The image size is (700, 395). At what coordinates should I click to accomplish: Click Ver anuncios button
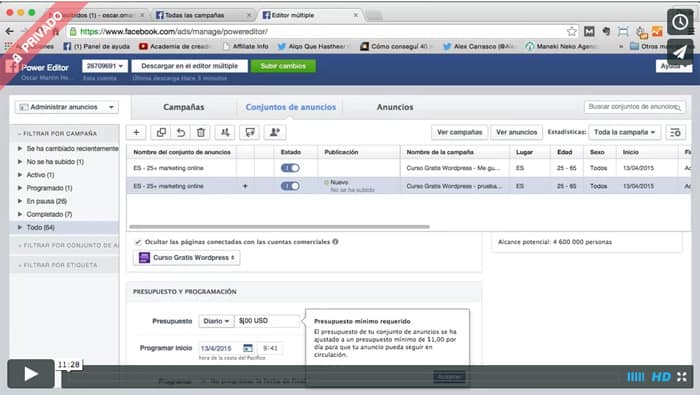pyautogui.click(x=517, y=132)
